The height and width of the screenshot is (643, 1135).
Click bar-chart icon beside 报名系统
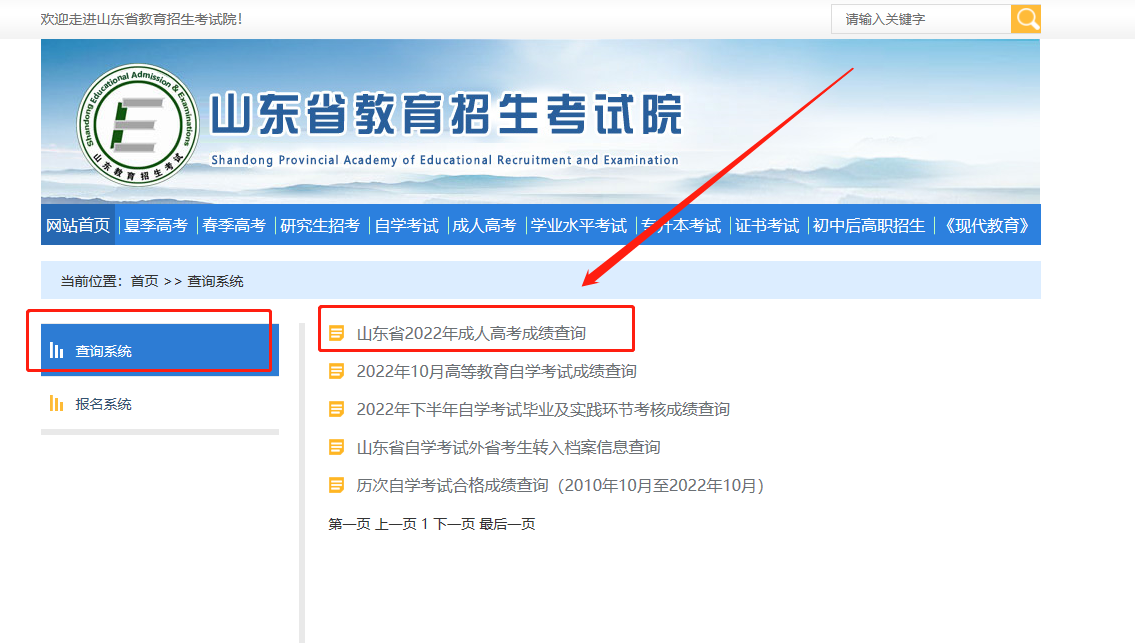[x=56, y=403]
